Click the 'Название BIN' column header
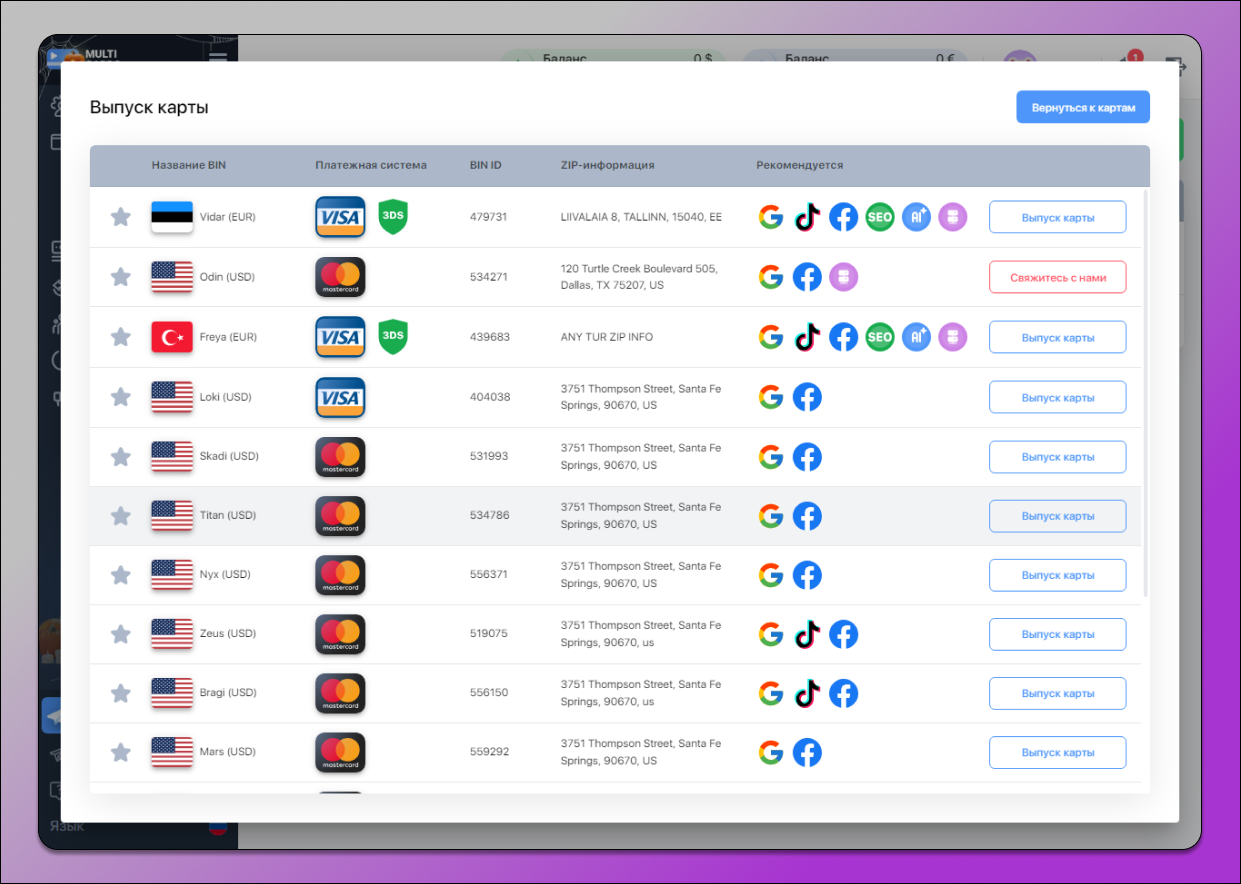 tap(189, 165)
